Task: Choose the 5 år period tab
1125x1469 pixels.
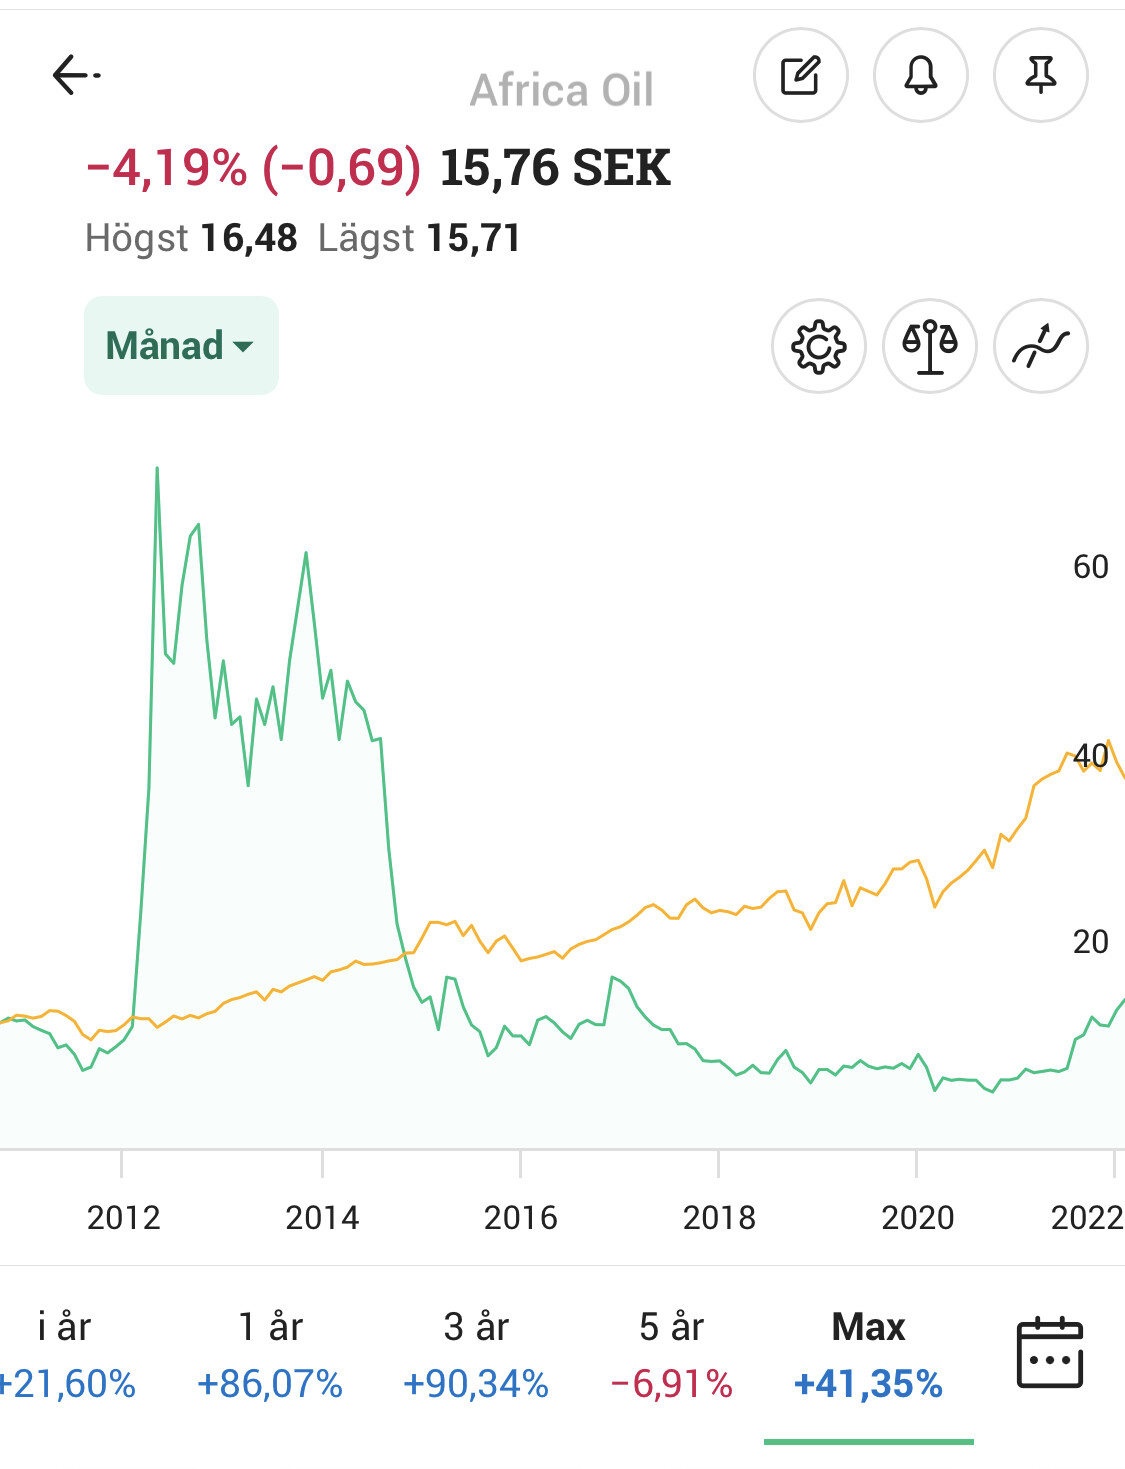Action: (672, 1355)
